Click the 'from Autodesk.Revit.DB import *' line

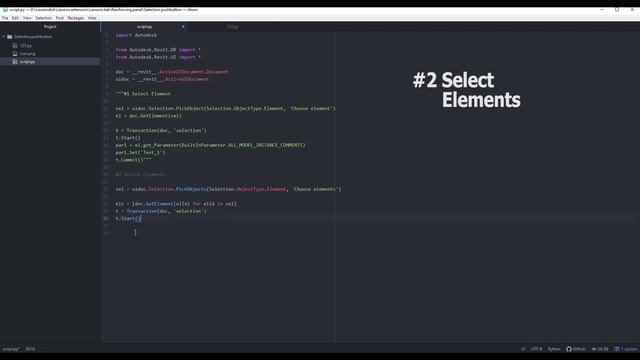coord(158,50)
